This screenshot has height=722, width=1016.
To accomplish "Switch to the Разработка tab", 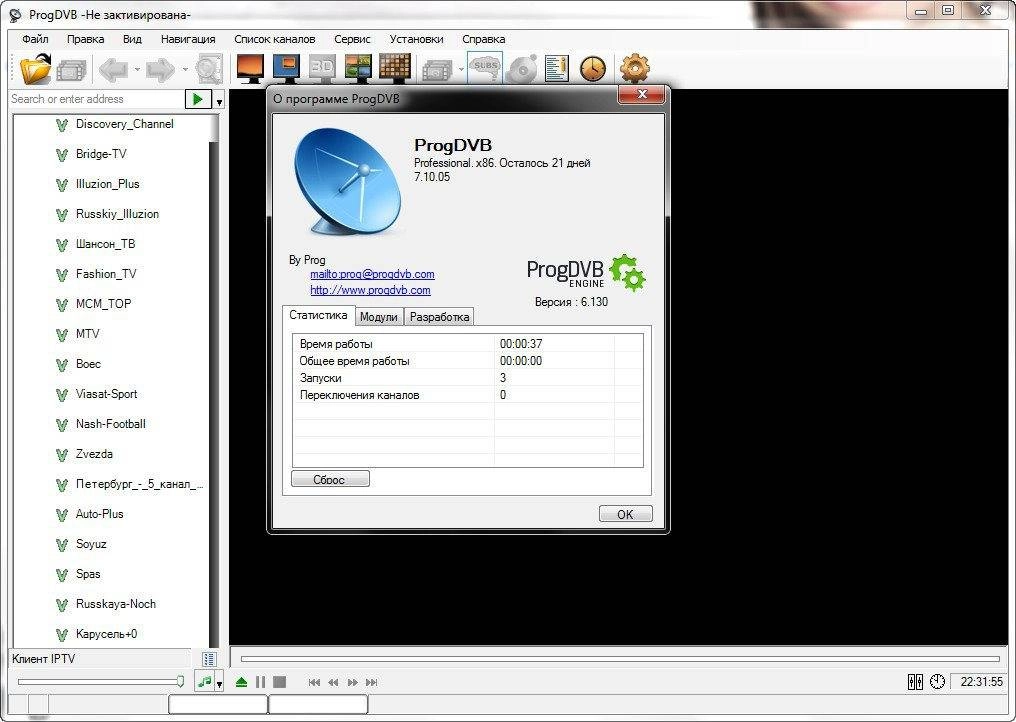I will pos(439,317).
